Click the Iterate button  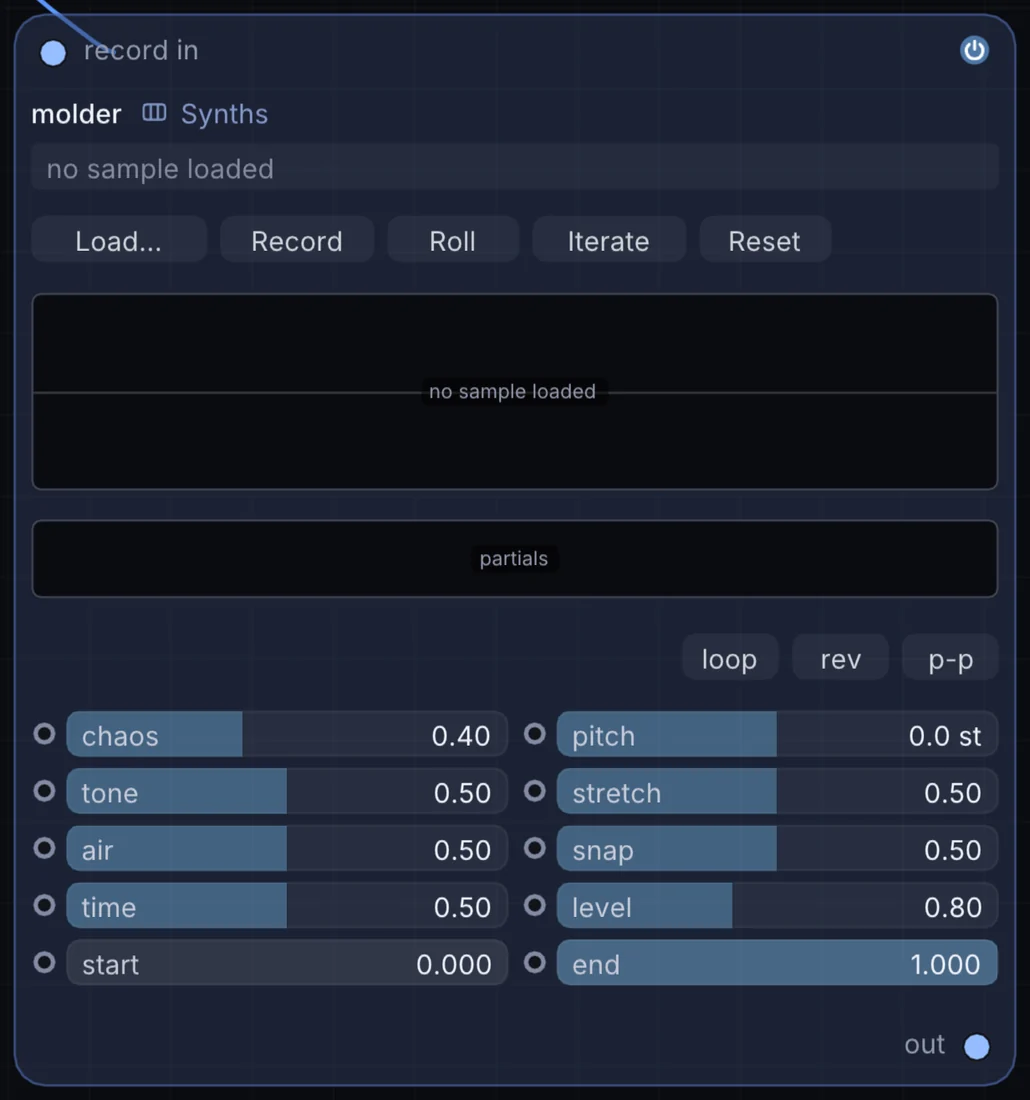609,240
